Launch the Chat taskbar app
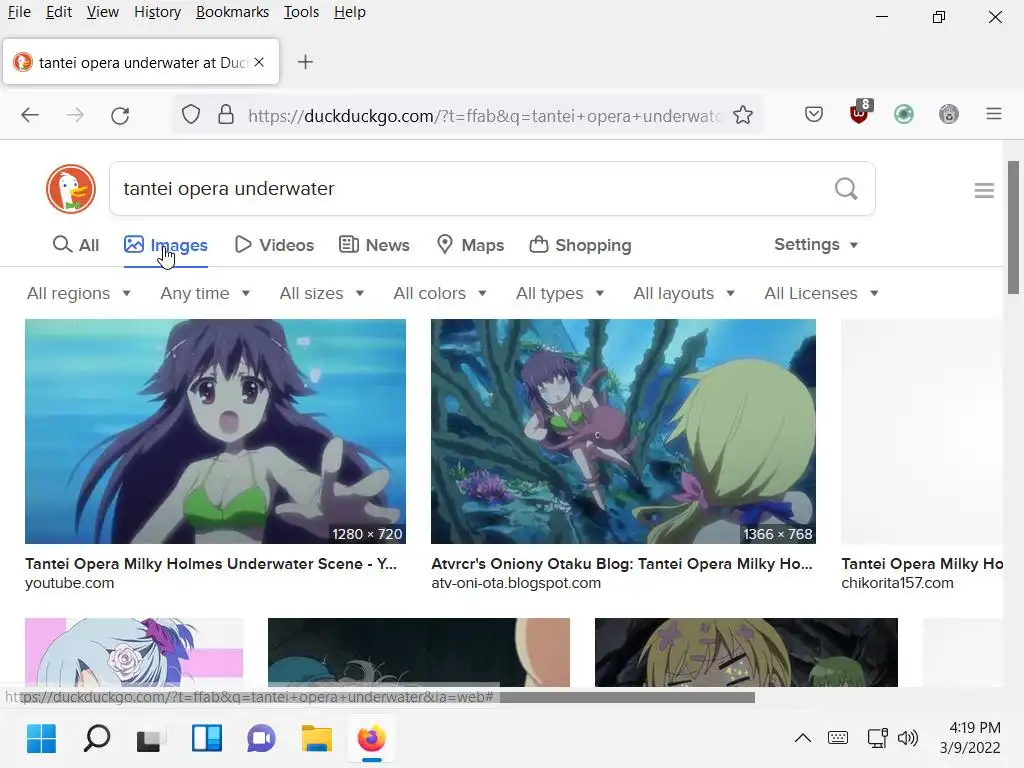Viewport: 1024px width, 768px height. (x=261, y=739)
